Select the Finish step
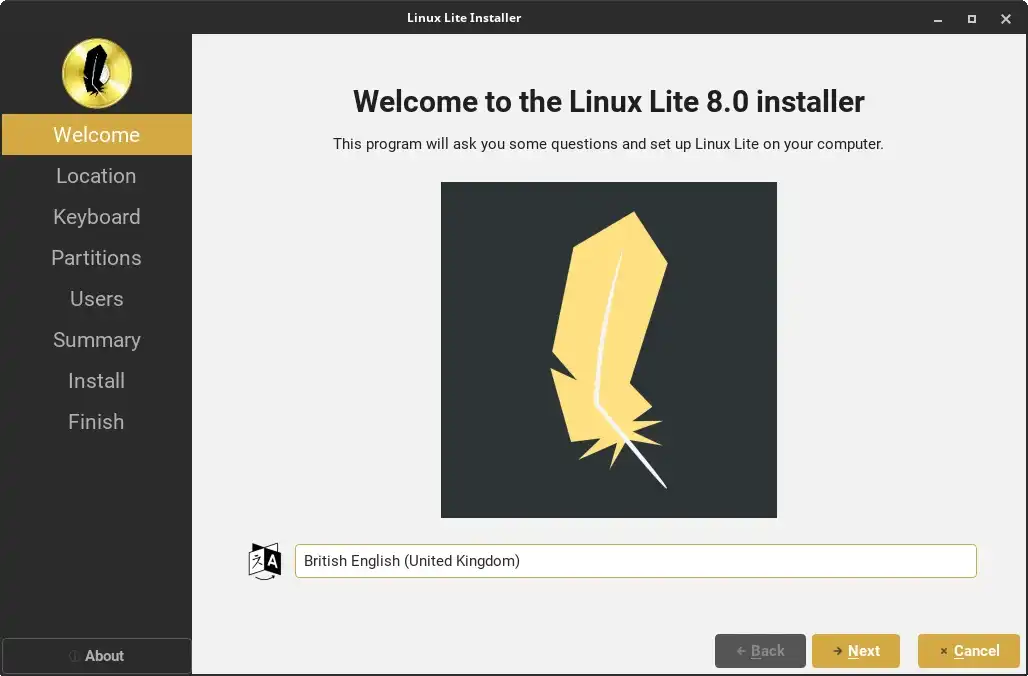This screenshot has height=676, width=1028. coord(97,422)
